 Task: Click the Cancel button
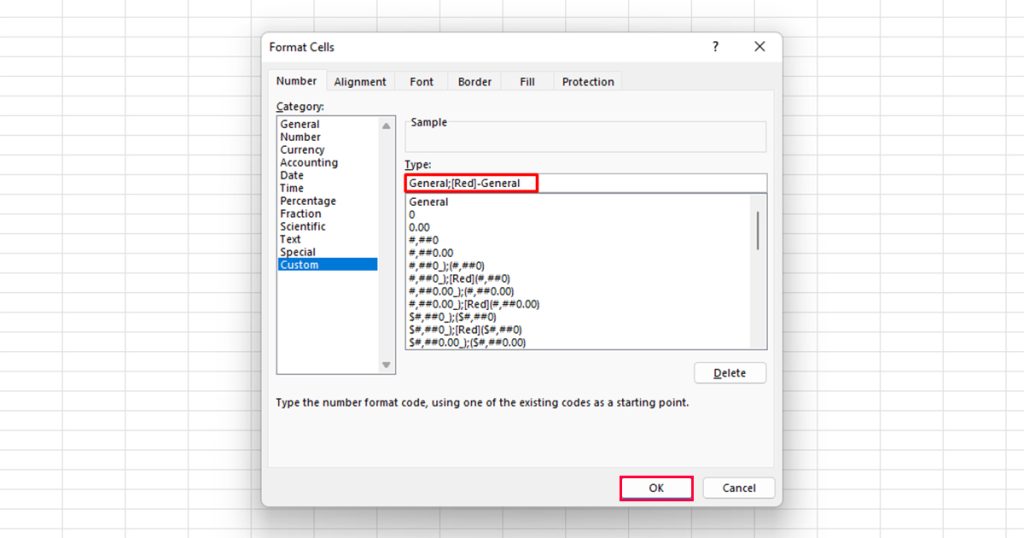[738, 488]
